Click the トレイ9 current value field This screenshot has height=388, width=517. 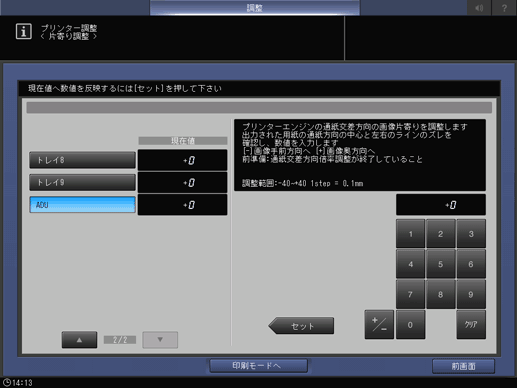click(183, 182)
